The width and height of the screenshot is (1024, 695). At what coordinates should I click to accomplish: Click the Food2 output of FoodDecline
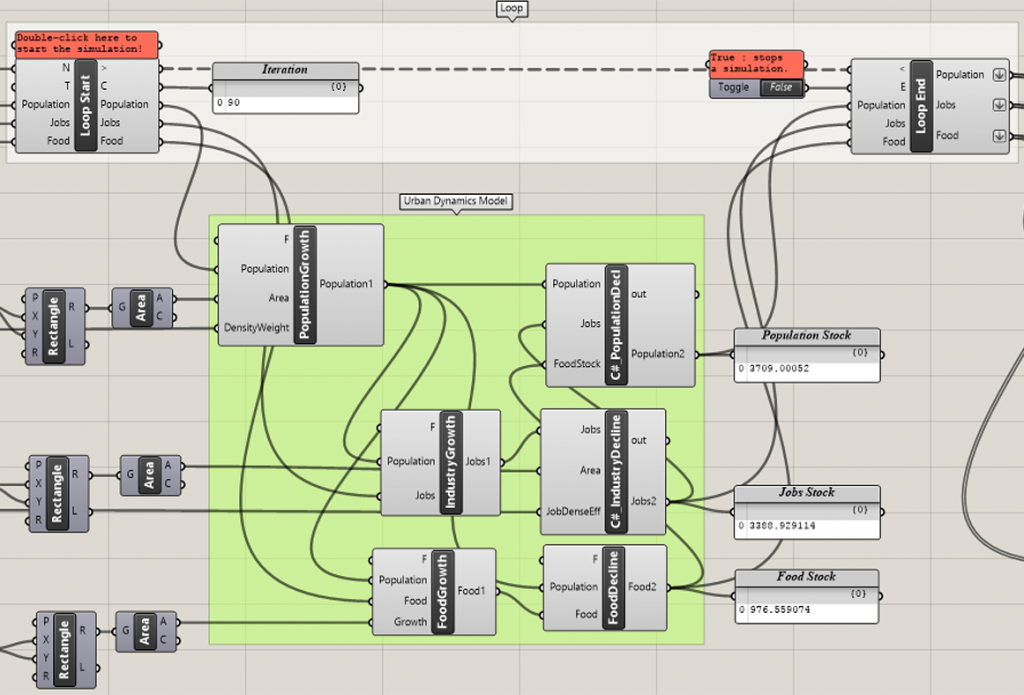(642, 587)
